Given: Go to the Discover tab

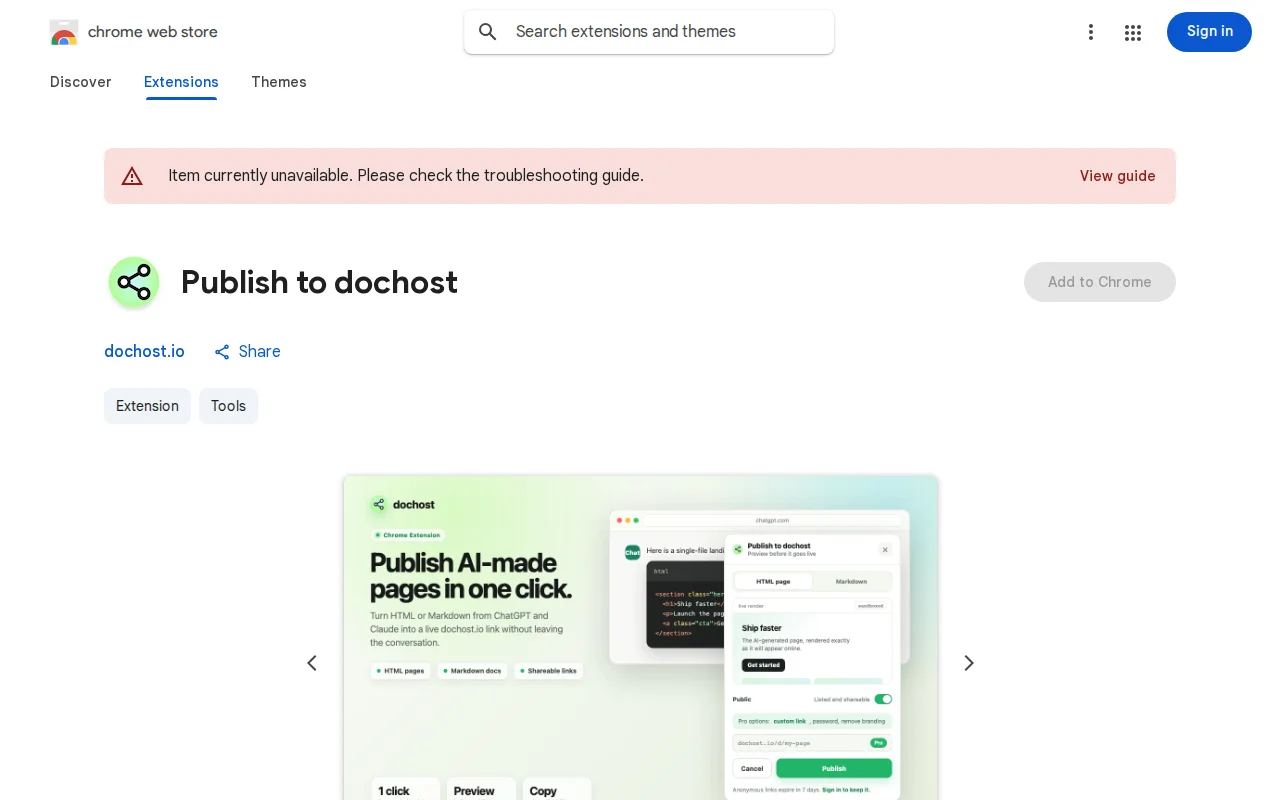Looking at the screenshot, I should tap(80, 82).
